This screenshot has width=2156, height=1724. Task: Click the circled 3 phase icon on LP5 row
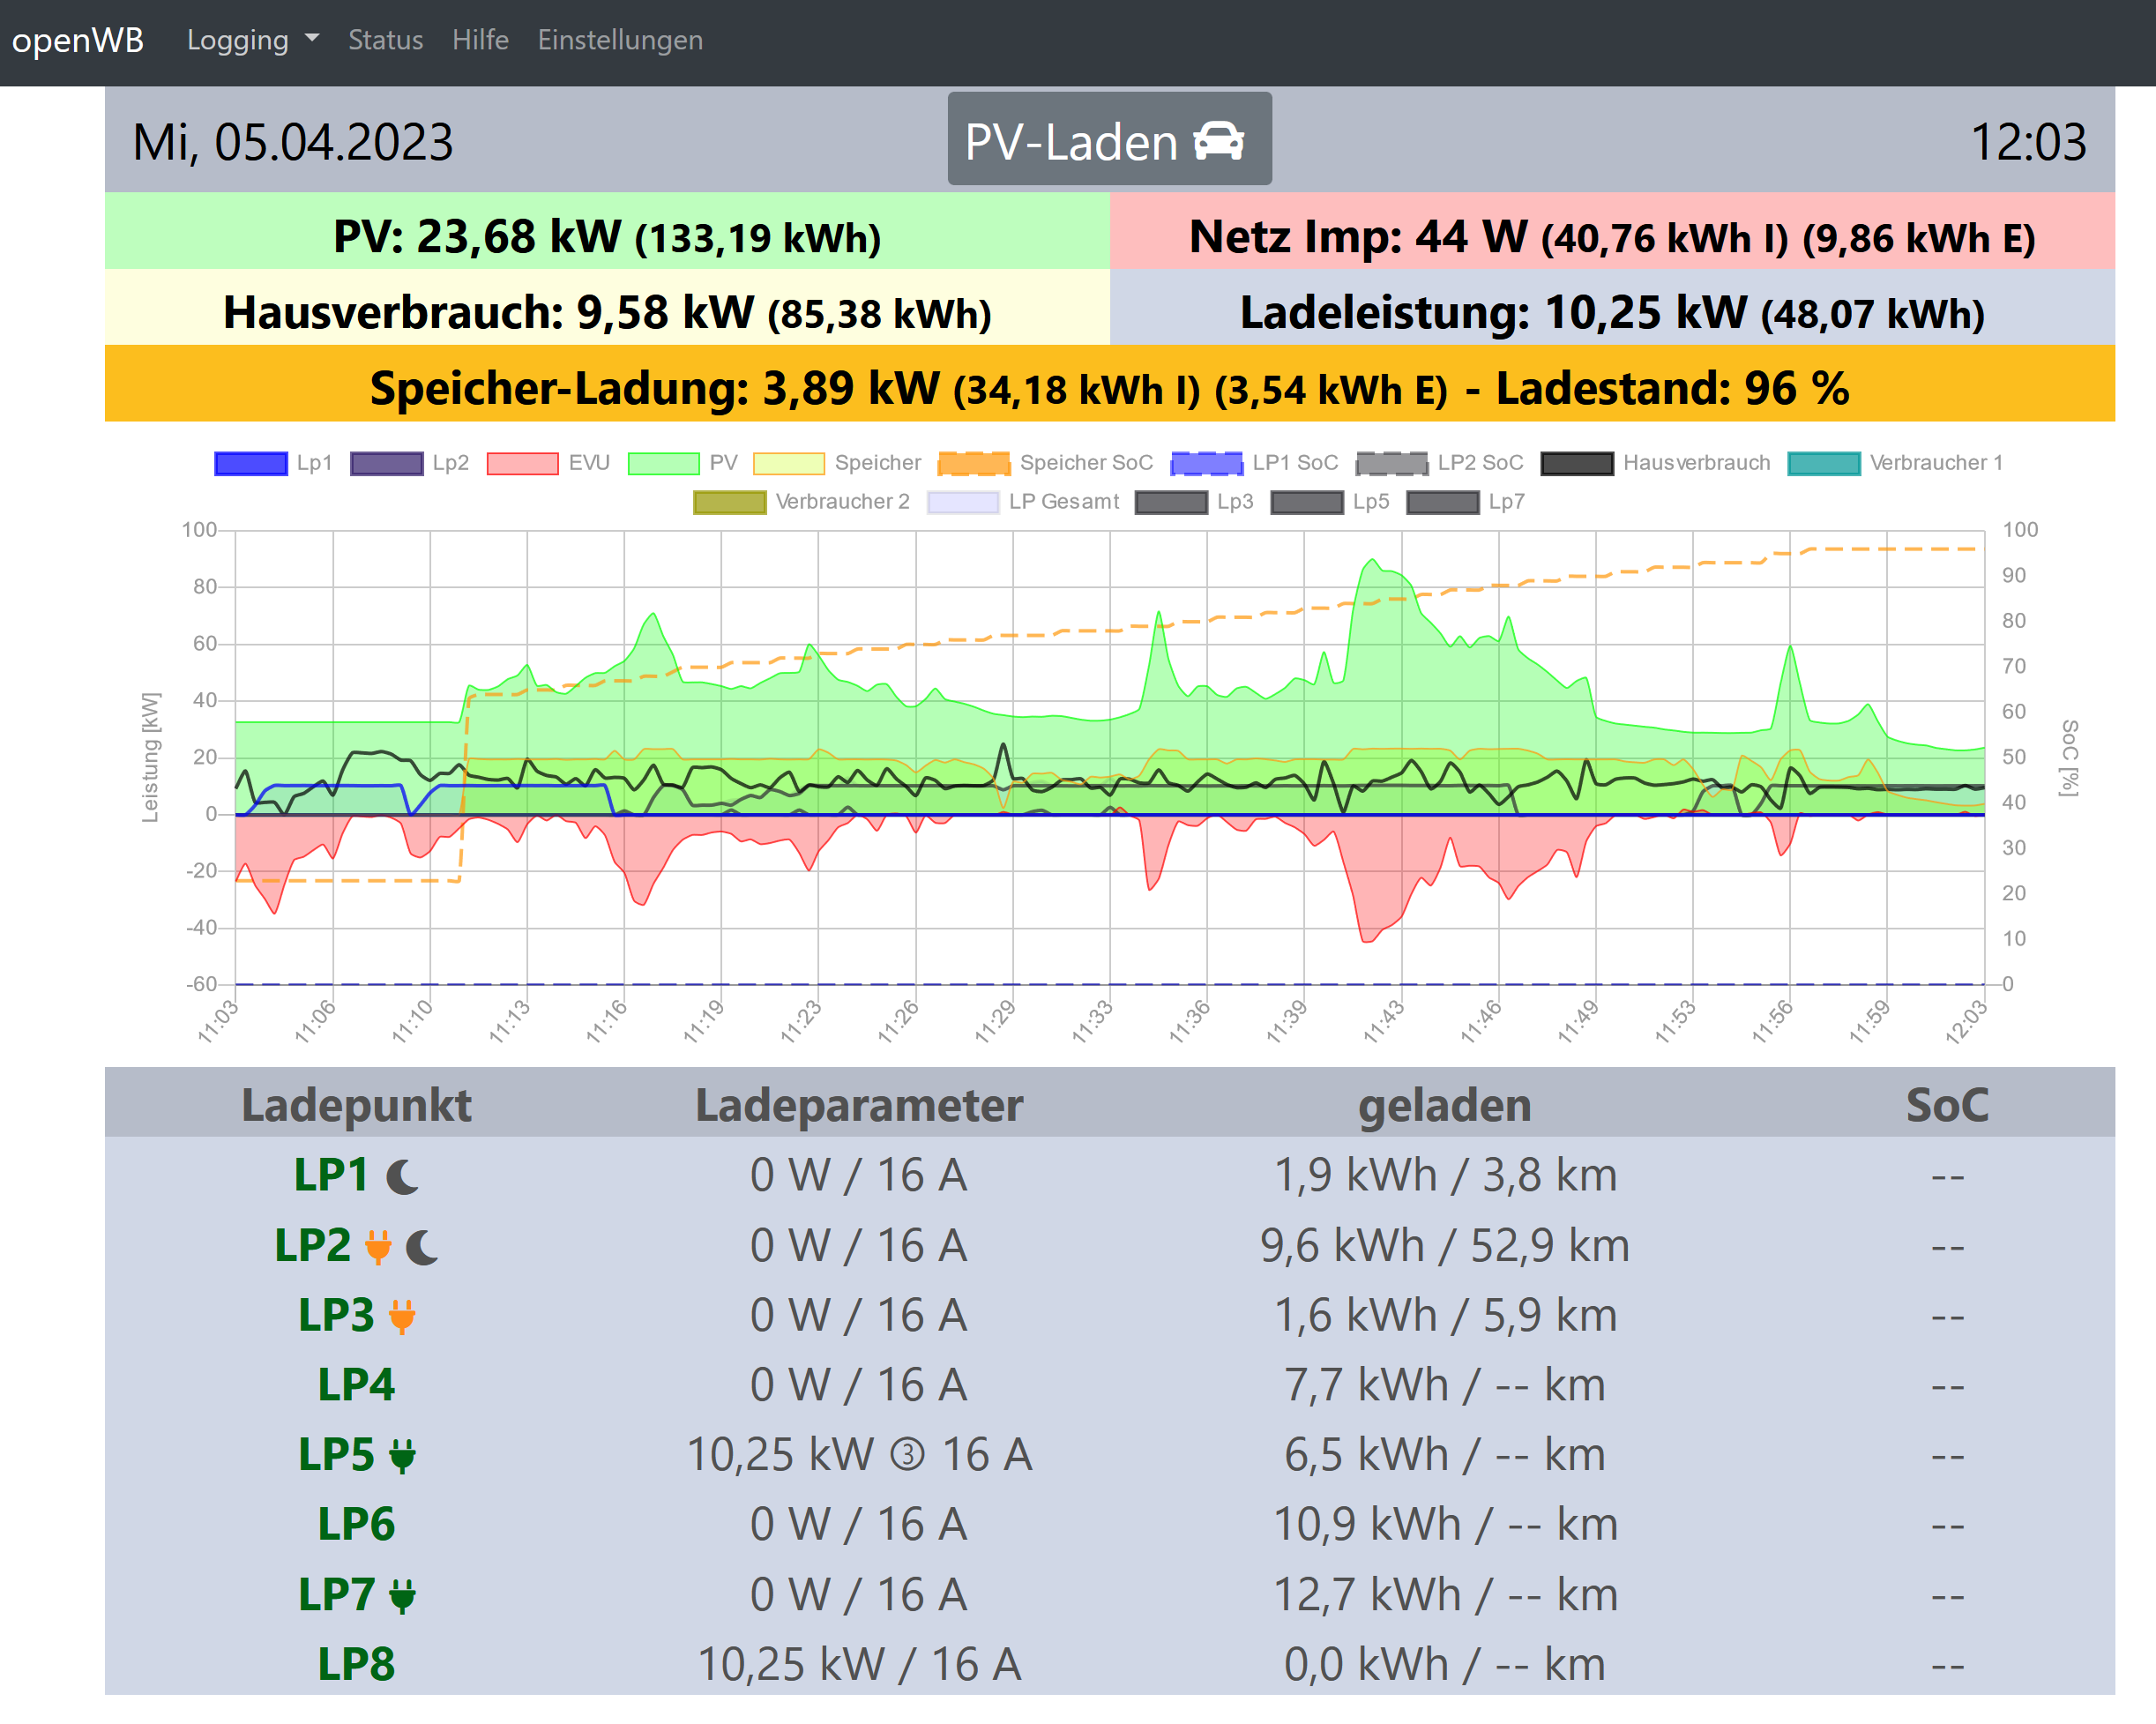coord(907,1455)
